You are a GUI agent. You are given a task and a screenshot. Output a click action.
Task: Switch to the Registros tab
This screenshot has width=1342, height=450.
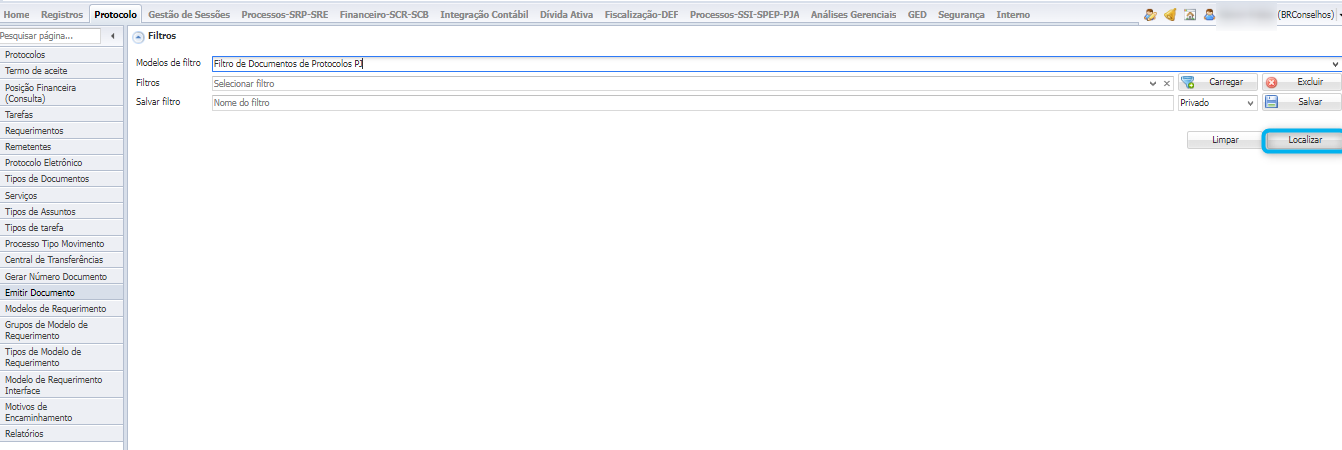coord(62,15)
